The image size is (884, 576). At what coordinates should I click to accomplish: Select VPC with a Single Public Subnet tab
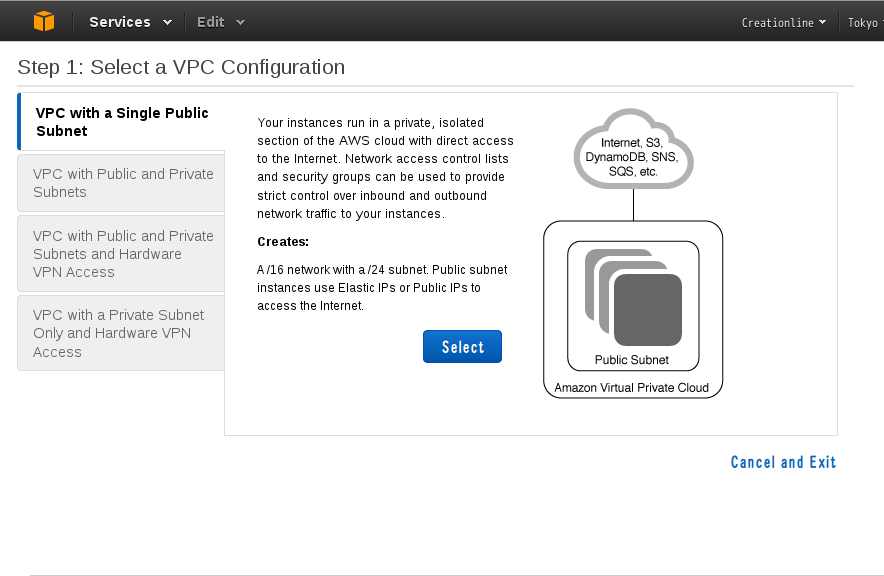pos(121,122)
